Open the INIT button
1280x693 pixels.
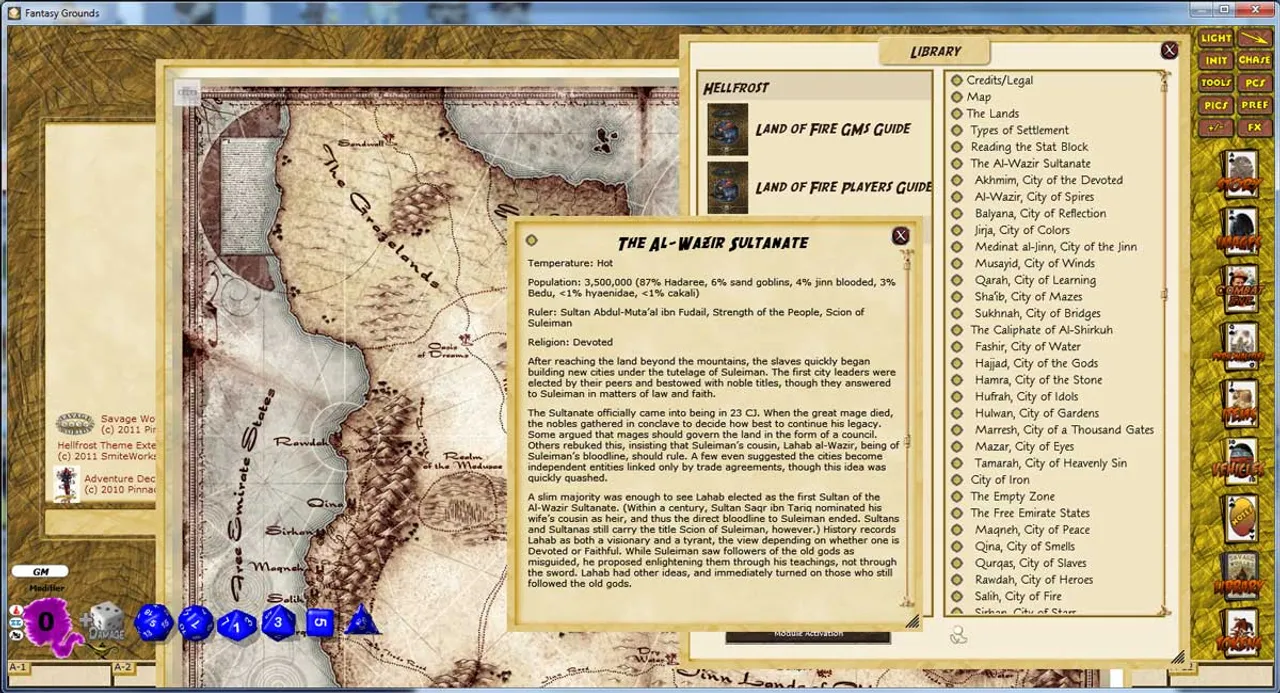click(x=1216, y=61)
